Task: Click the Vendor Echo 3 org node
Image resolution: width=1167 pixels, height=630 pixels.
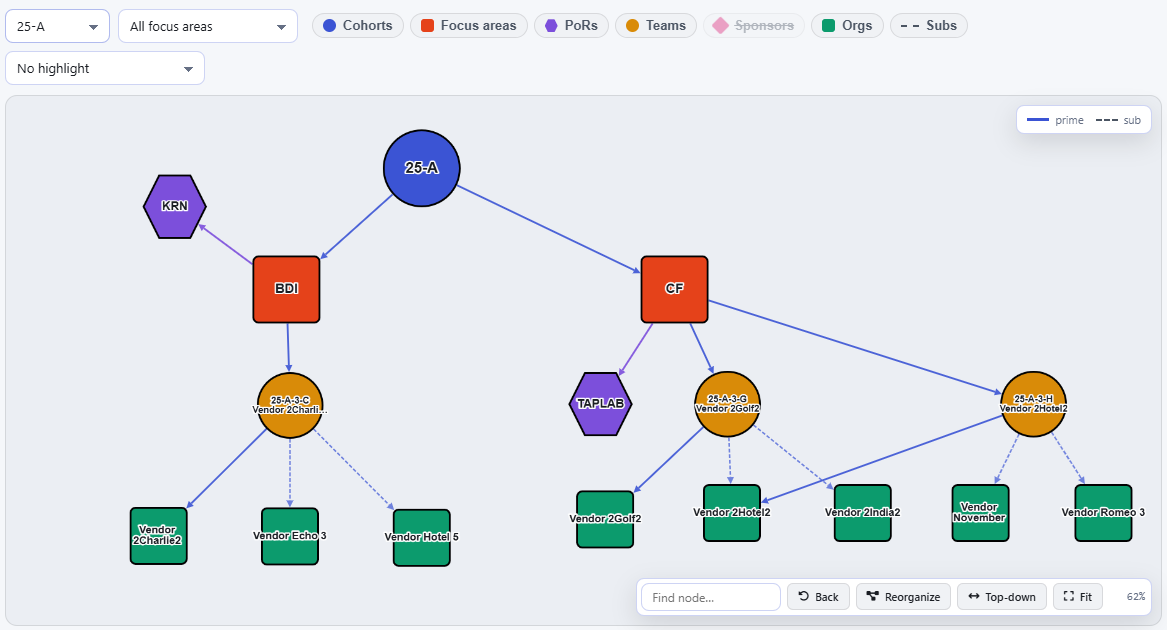Action: click(290, 536)
